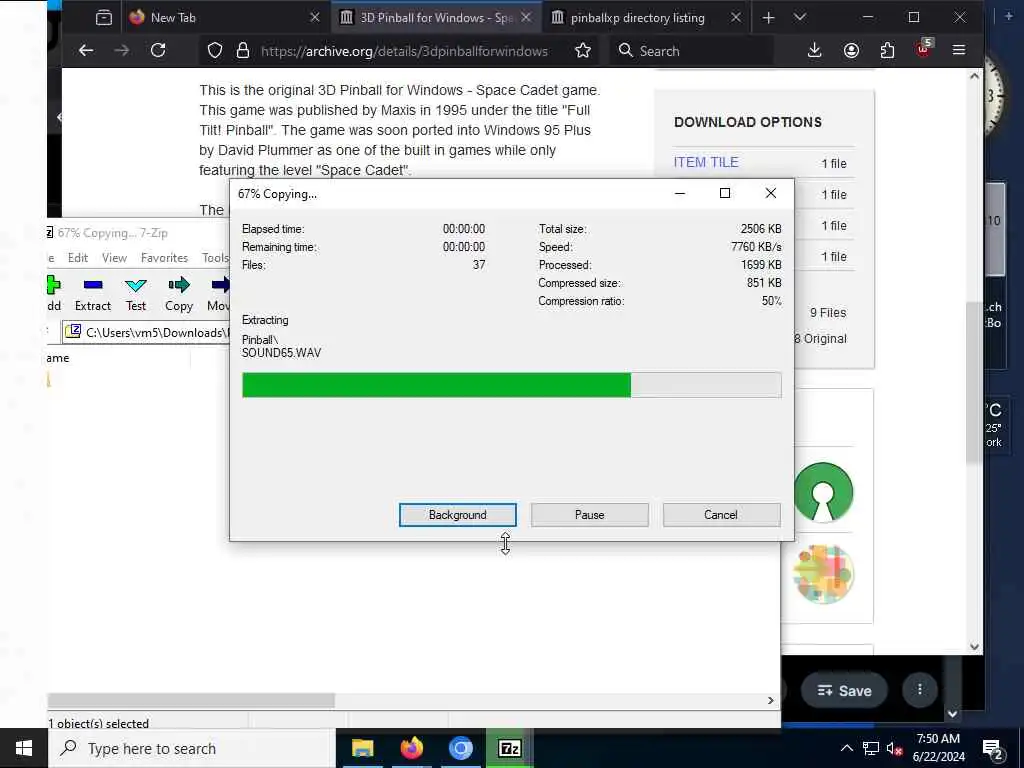The height and width of the screenshot is (768, 1024).
Task: Click the Firefox View icon left of tabs
Action: click(104, 18)
